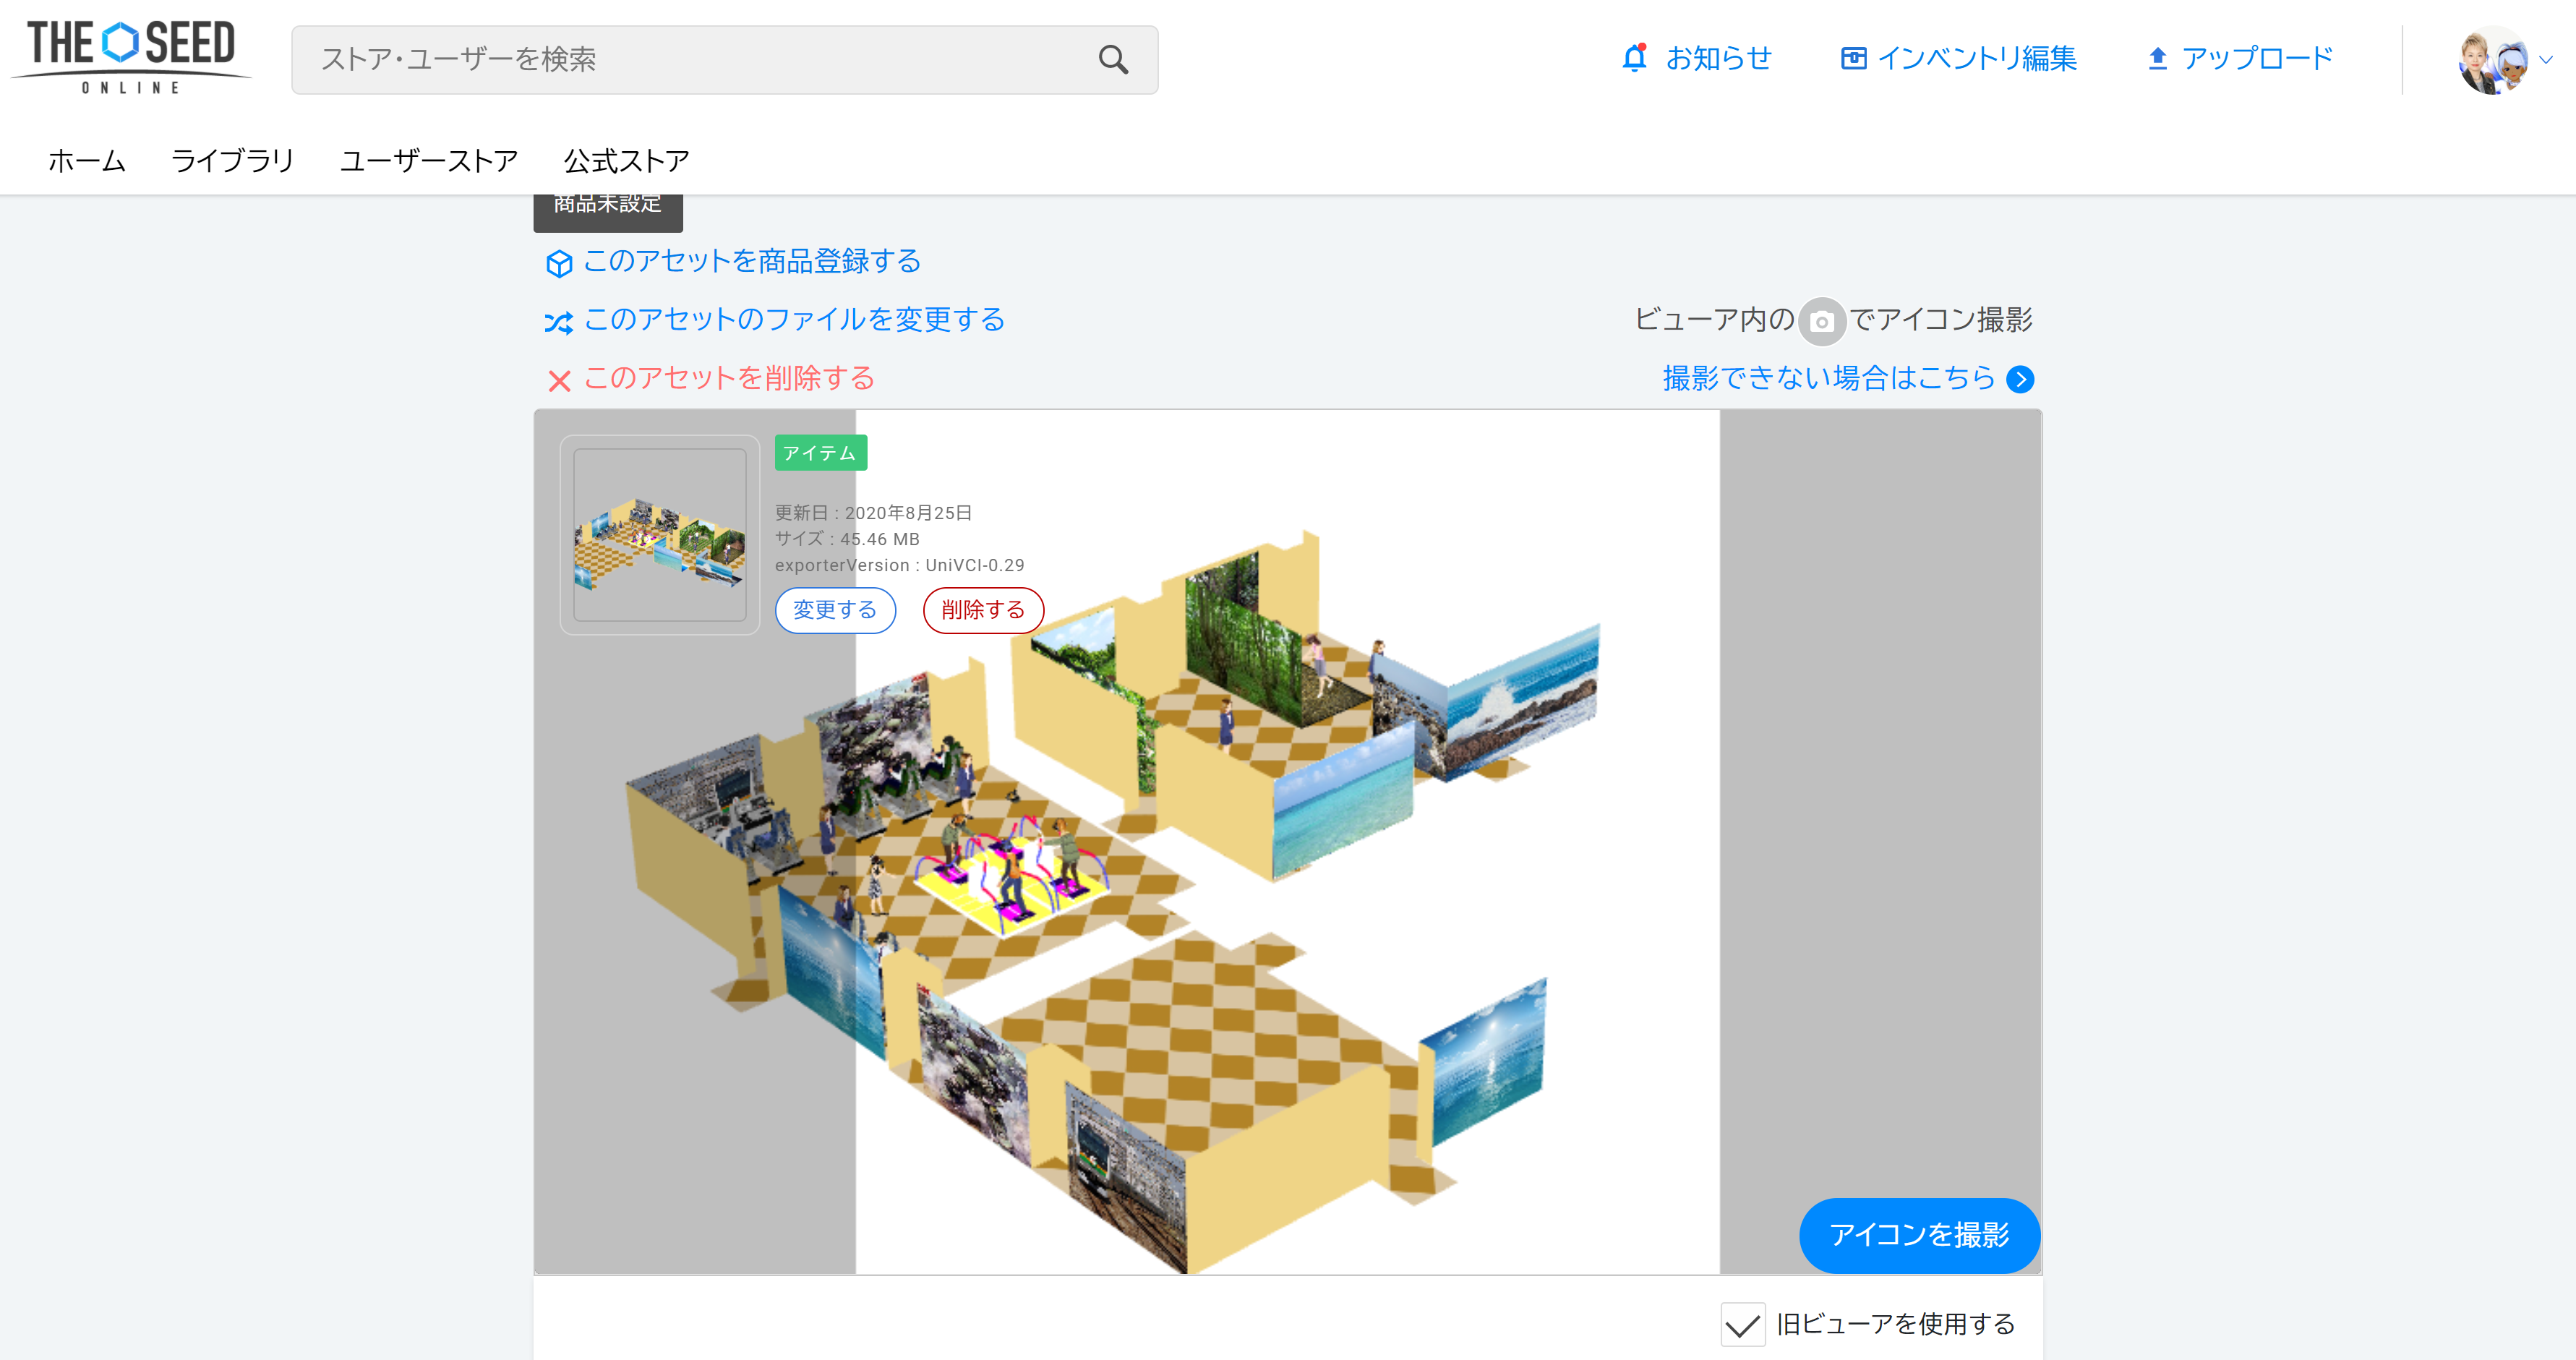Click the blue arrow circle icon
This screenshot has width=2576, height=1360.
(x=2020, y=380)
